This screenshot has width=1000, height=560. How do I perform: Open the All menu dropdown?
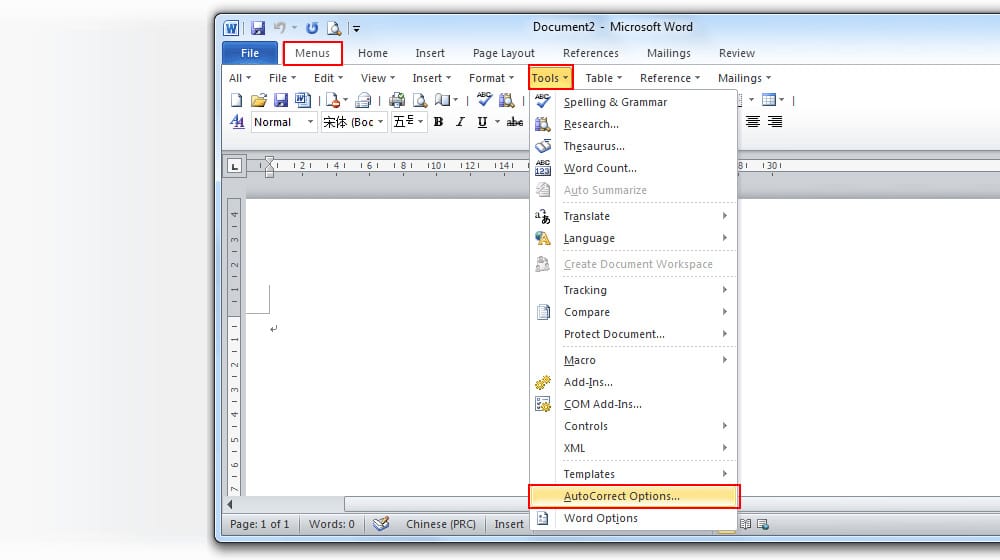240,78
